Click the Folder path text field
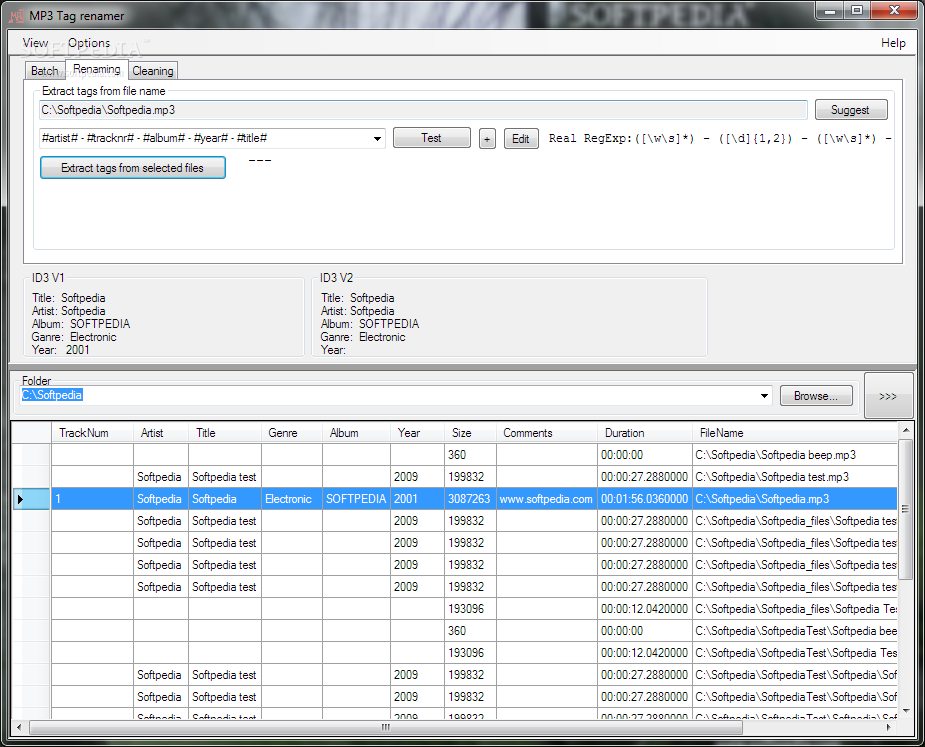Screen dimensions: 925x747 tap(388, 395)
